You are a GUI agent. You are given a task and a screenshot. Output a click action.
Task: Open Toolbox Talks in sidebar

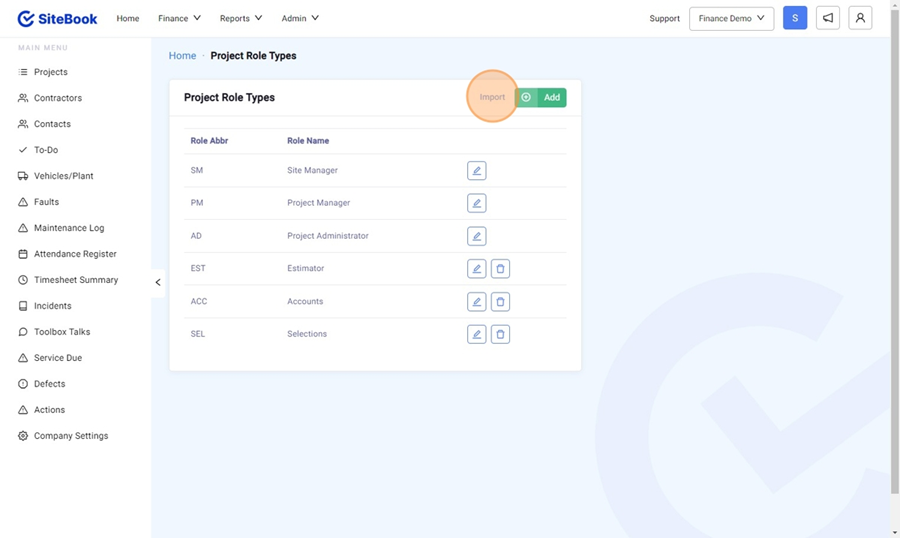click(x=62, y=332)
